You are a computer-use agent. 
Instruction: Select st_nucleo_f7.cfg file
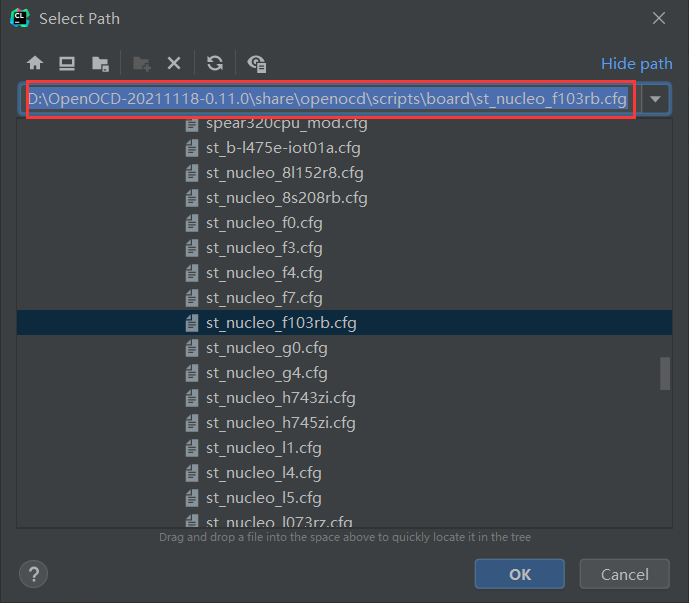264,298
